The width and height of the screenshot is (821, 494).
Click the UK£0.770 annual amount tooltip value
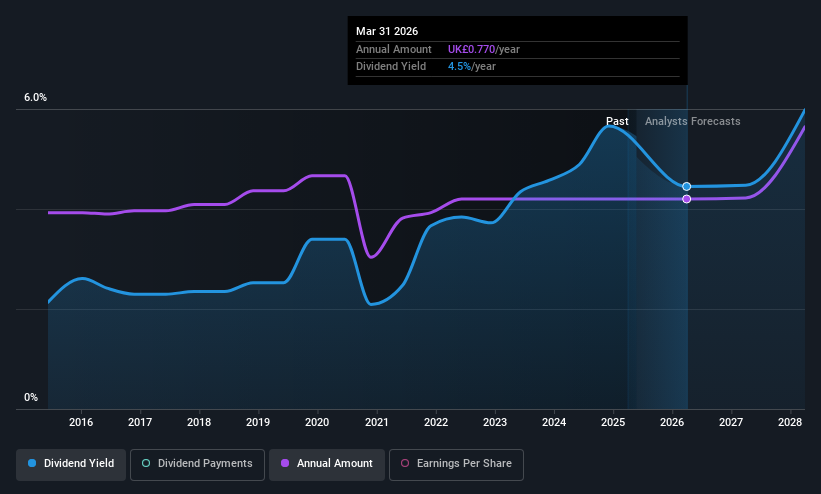pyautogui.click(x=471, y=49)
